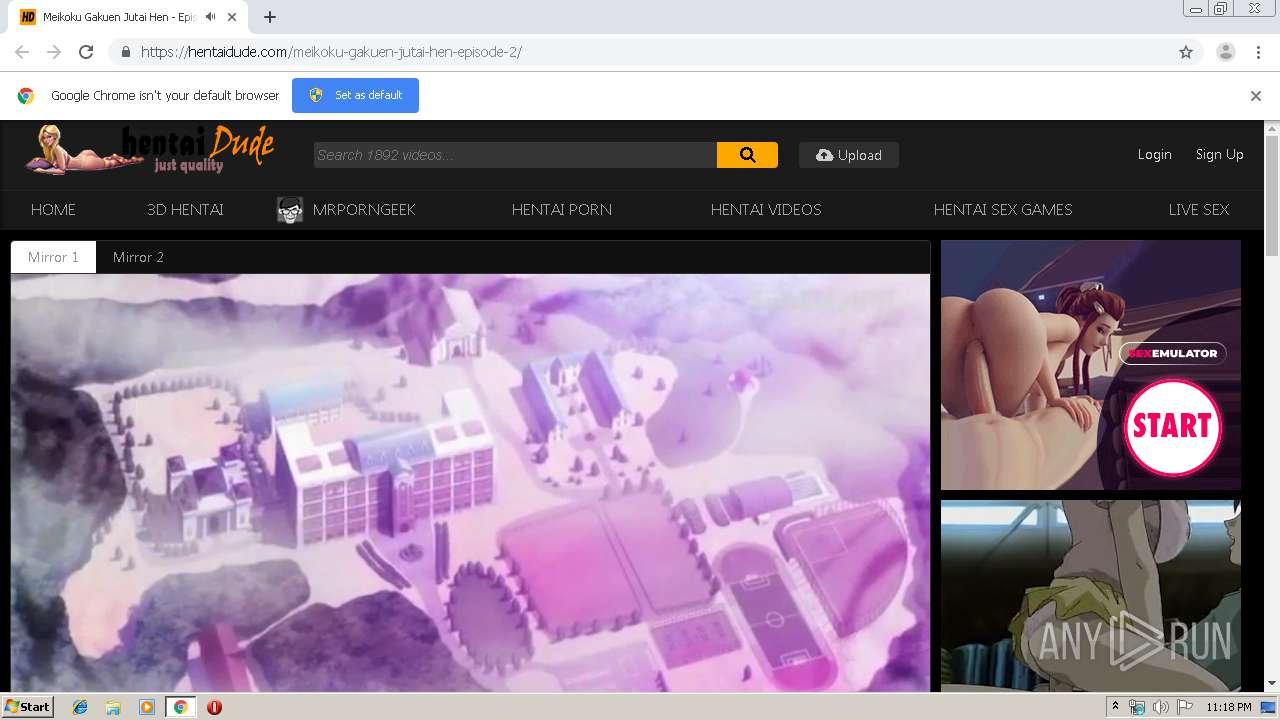Click the pink START circle in the ad
Screen dimensions: 1280x720
[x=1173, y=426]
